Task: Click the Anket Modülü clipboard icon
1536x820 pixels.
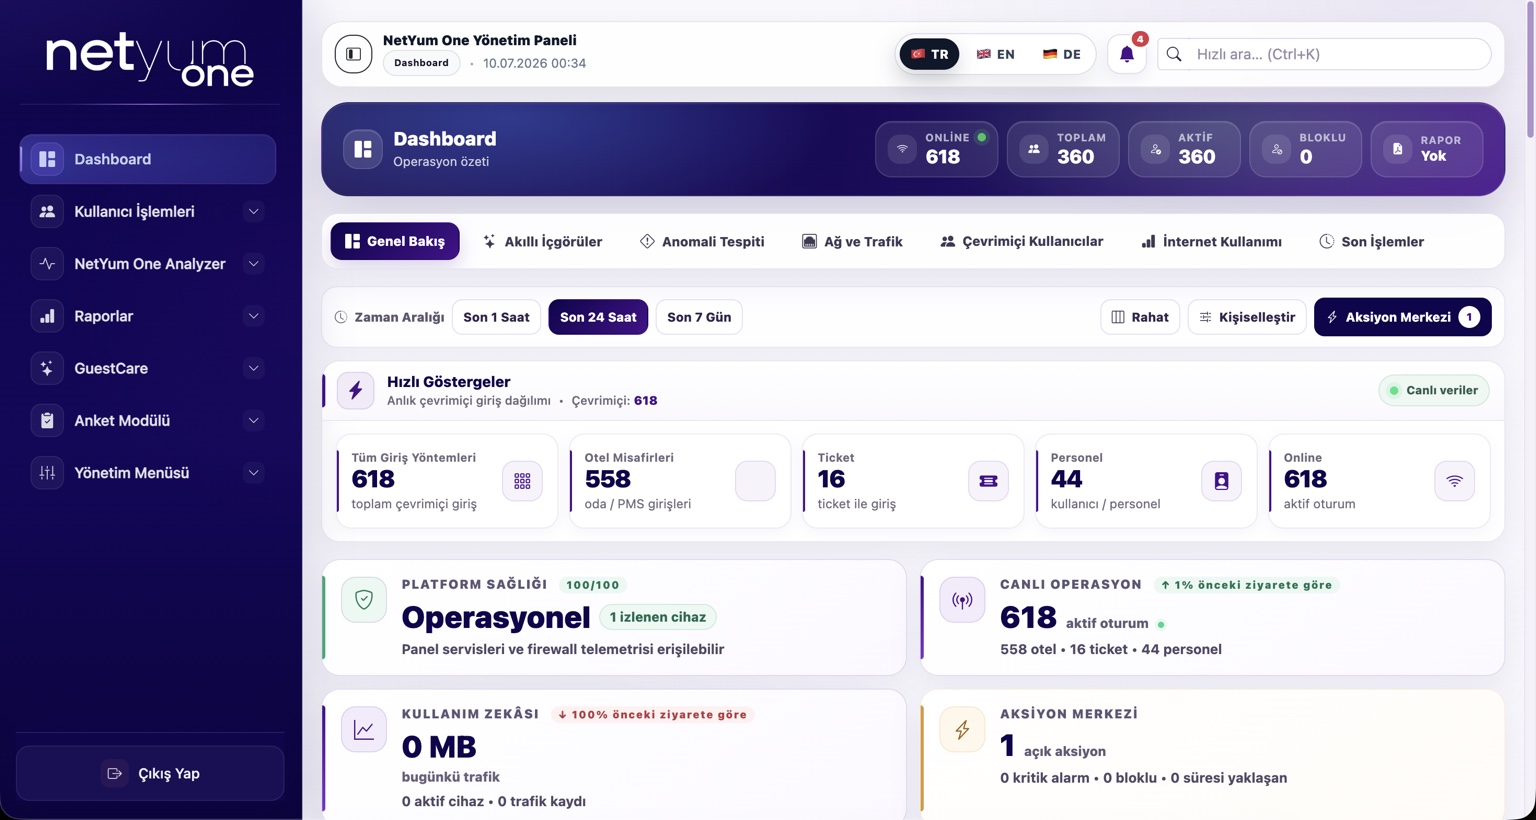Action: tap(47, 420)
